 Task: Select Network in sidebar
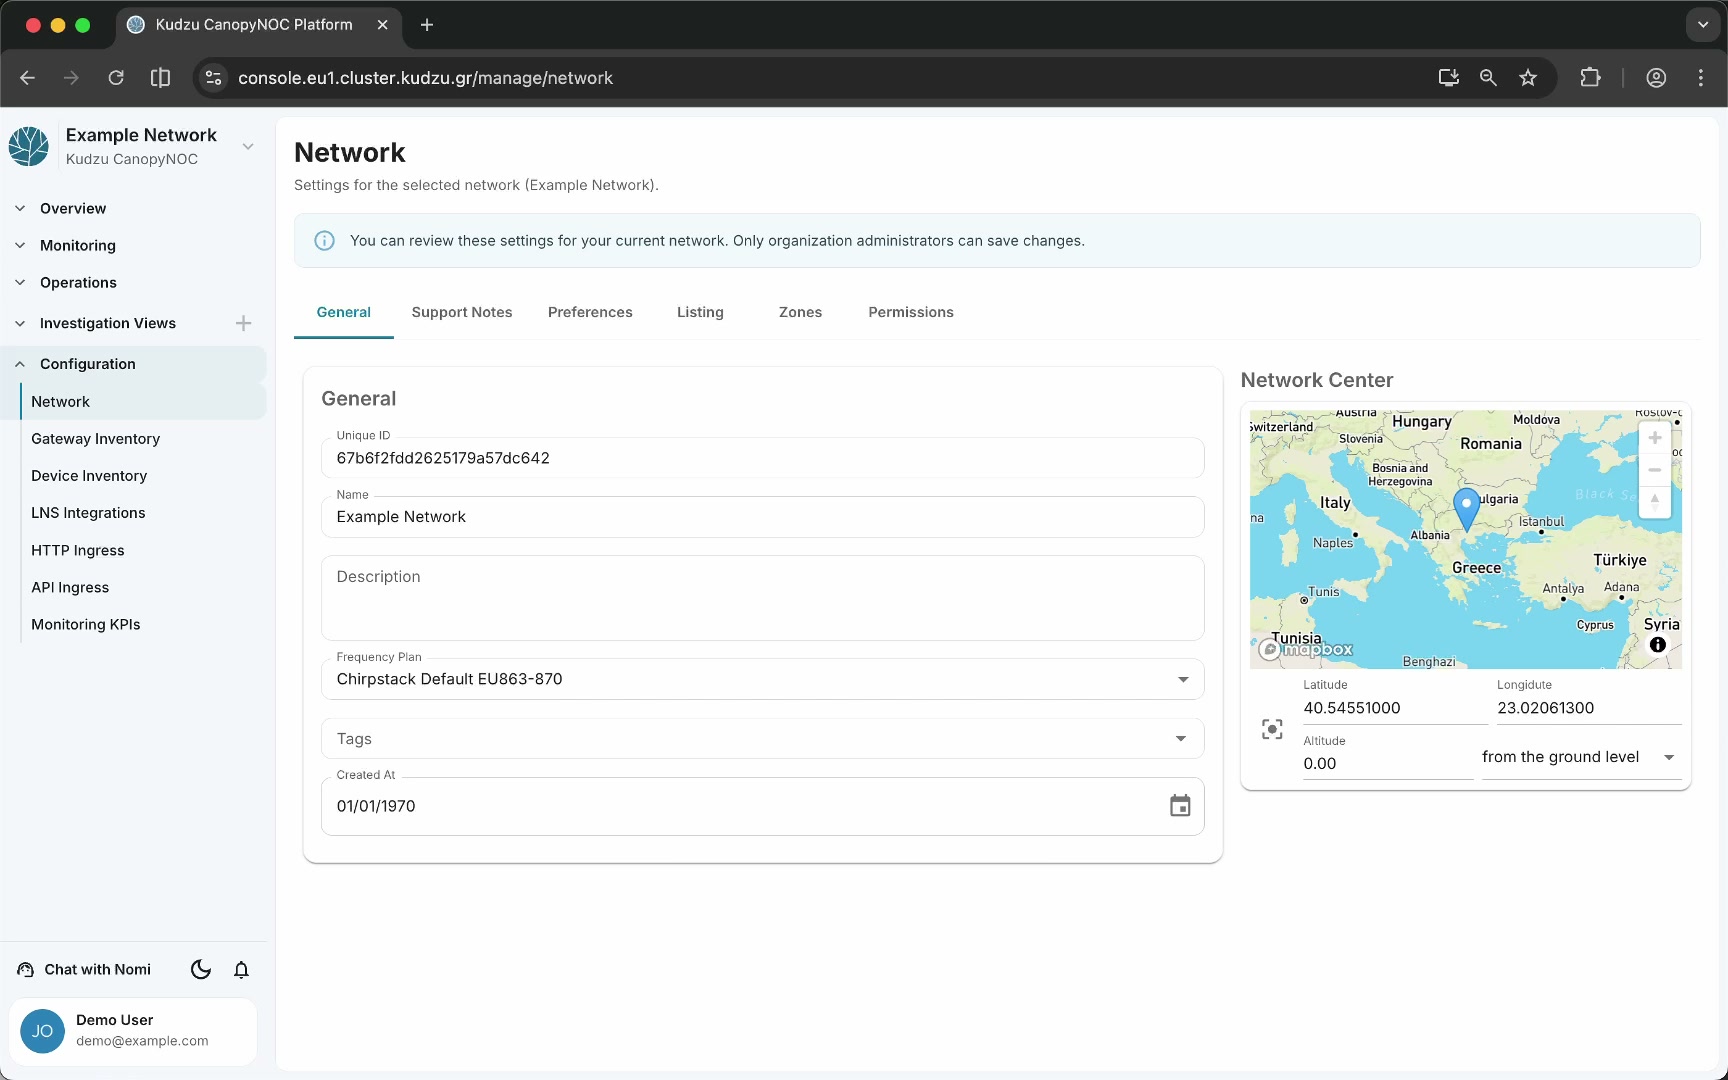tap(143, 401)
